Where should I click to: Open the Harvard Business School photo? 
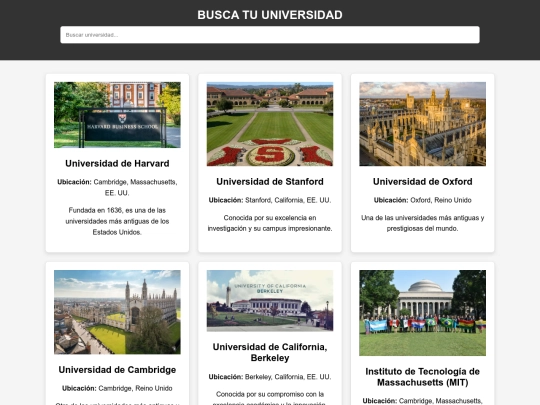click(117, 115)
